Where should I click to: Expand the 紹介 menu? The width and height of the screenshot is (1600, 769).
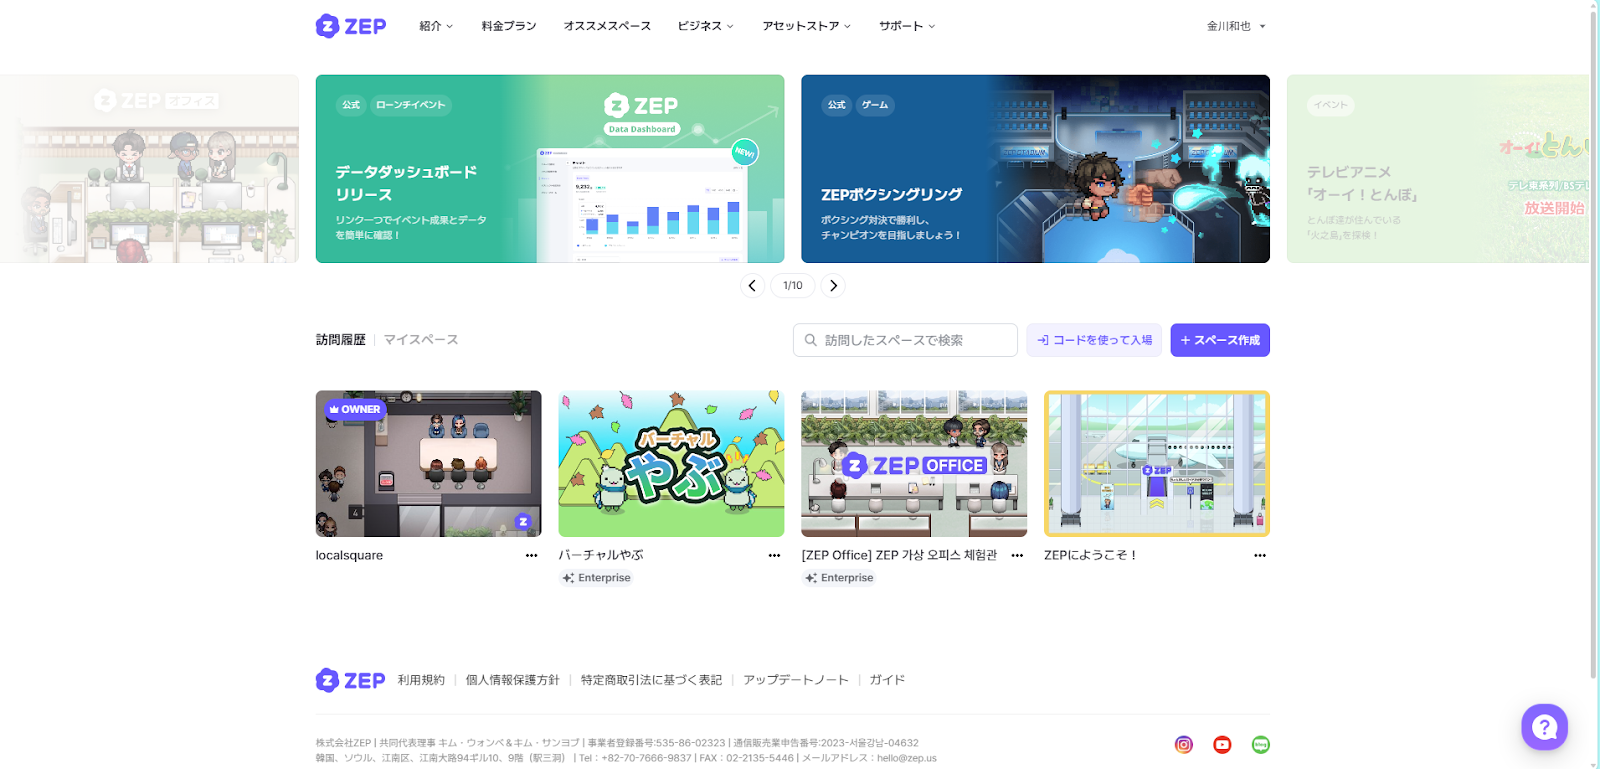[436, 26]
